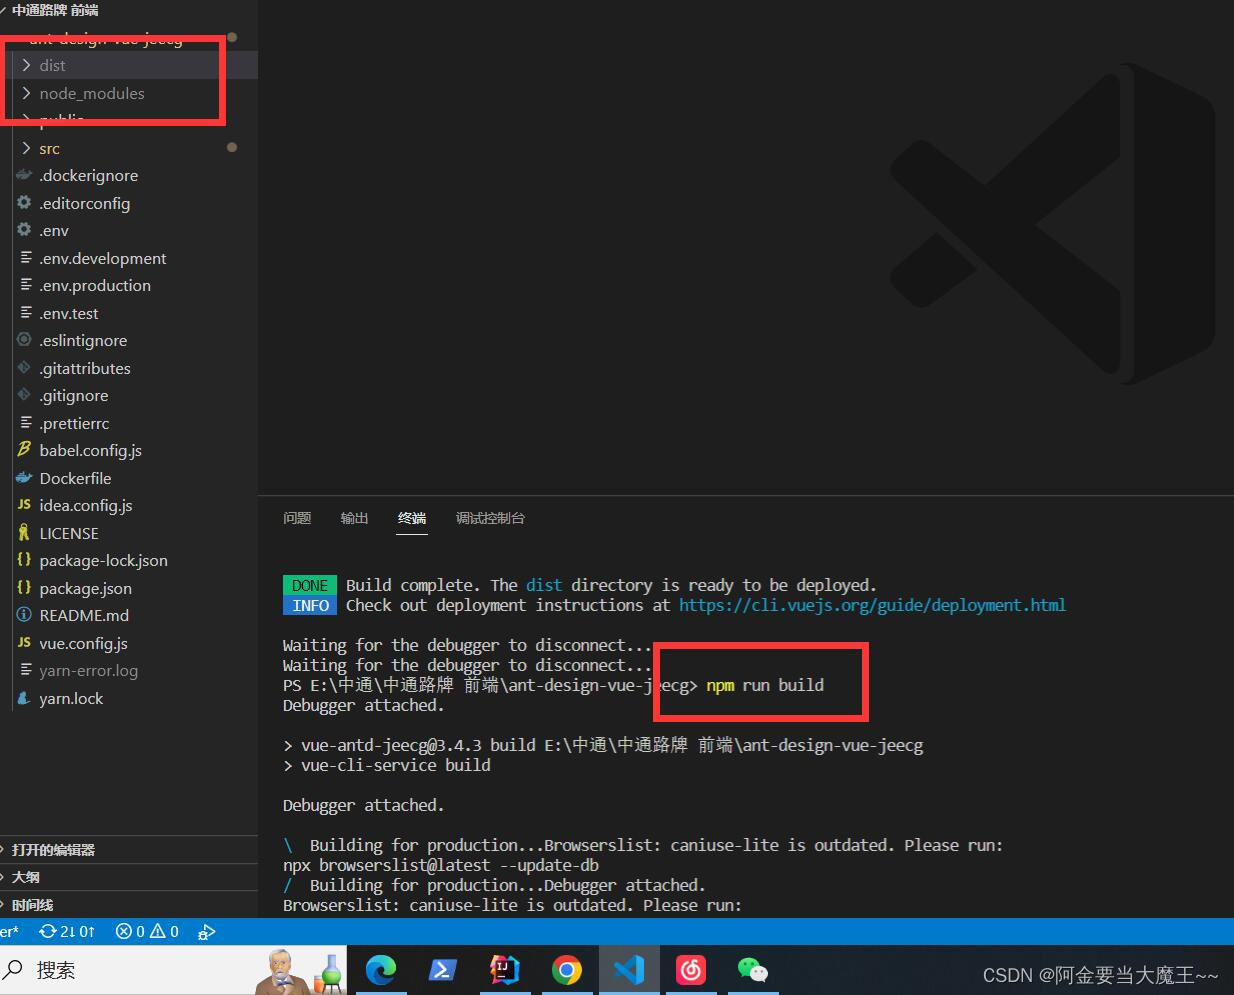Click the .env.test file icon
Viewport: 1234px width, 995px height.
coord(25,312)
